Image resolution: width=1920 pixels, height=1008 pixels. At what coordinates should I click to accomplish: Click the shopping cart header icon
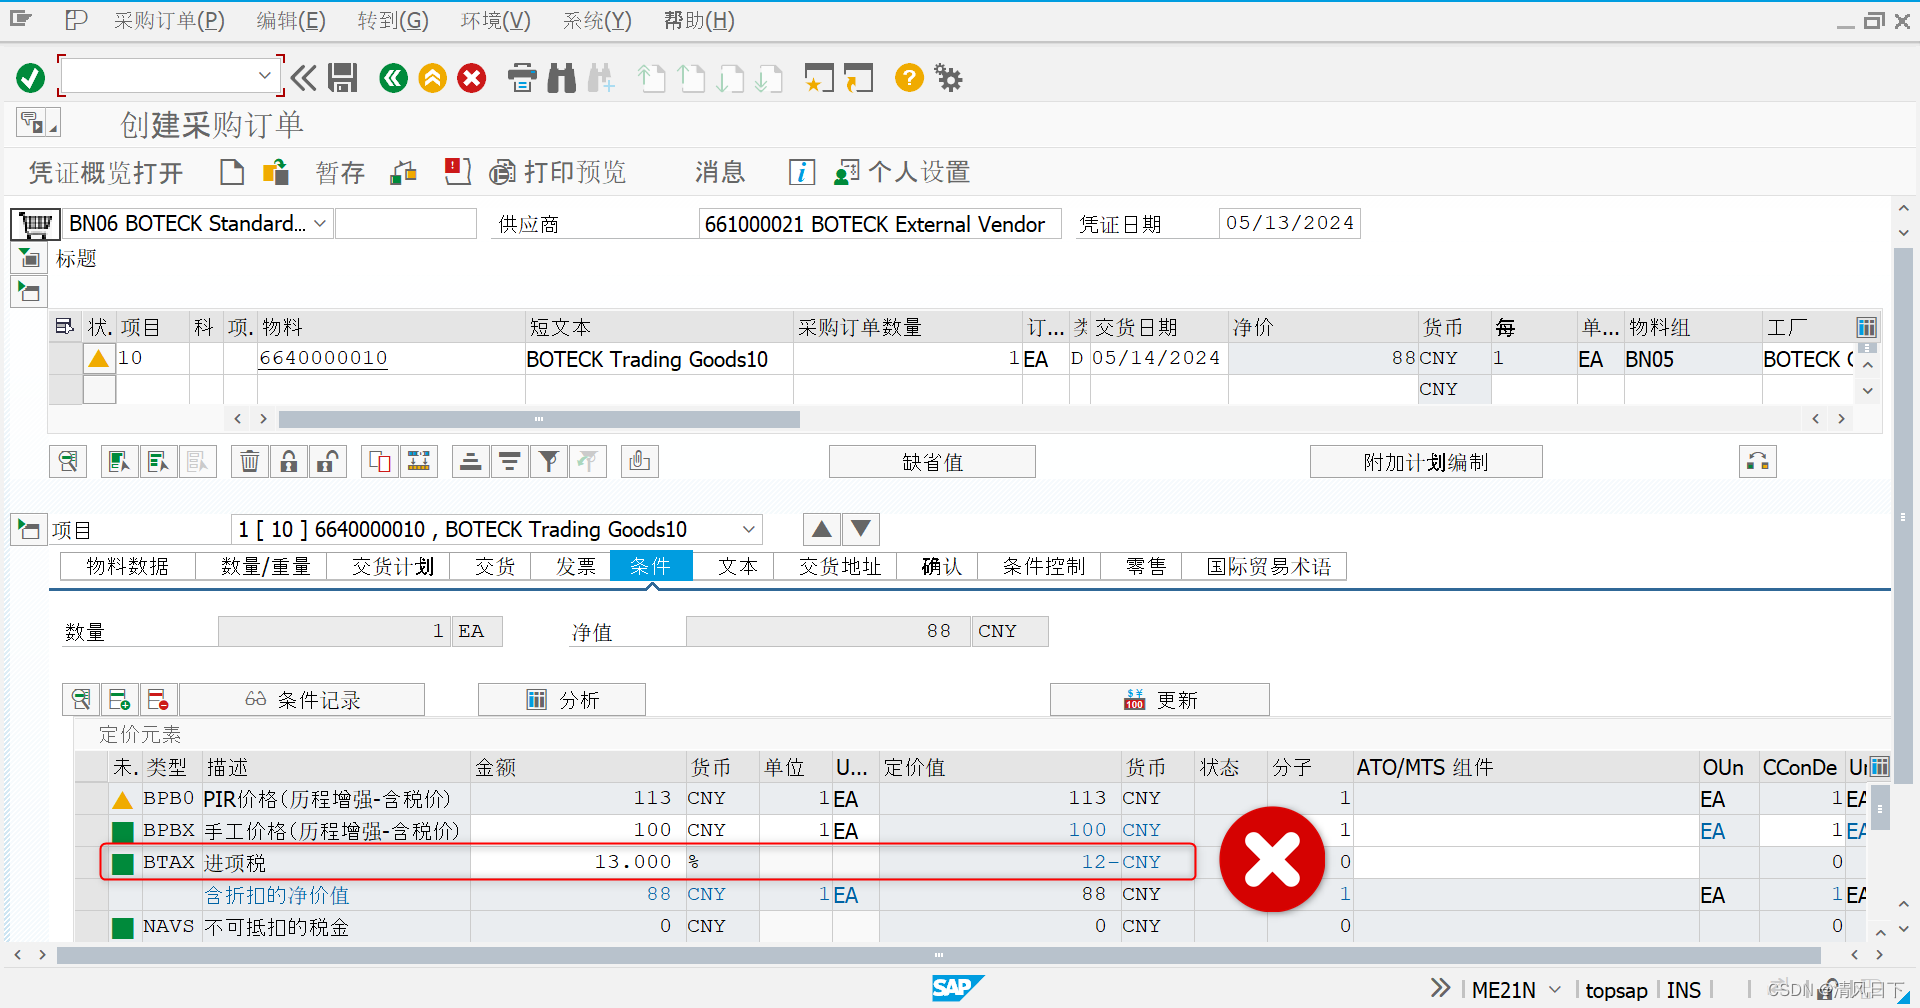tap(35, 224)
